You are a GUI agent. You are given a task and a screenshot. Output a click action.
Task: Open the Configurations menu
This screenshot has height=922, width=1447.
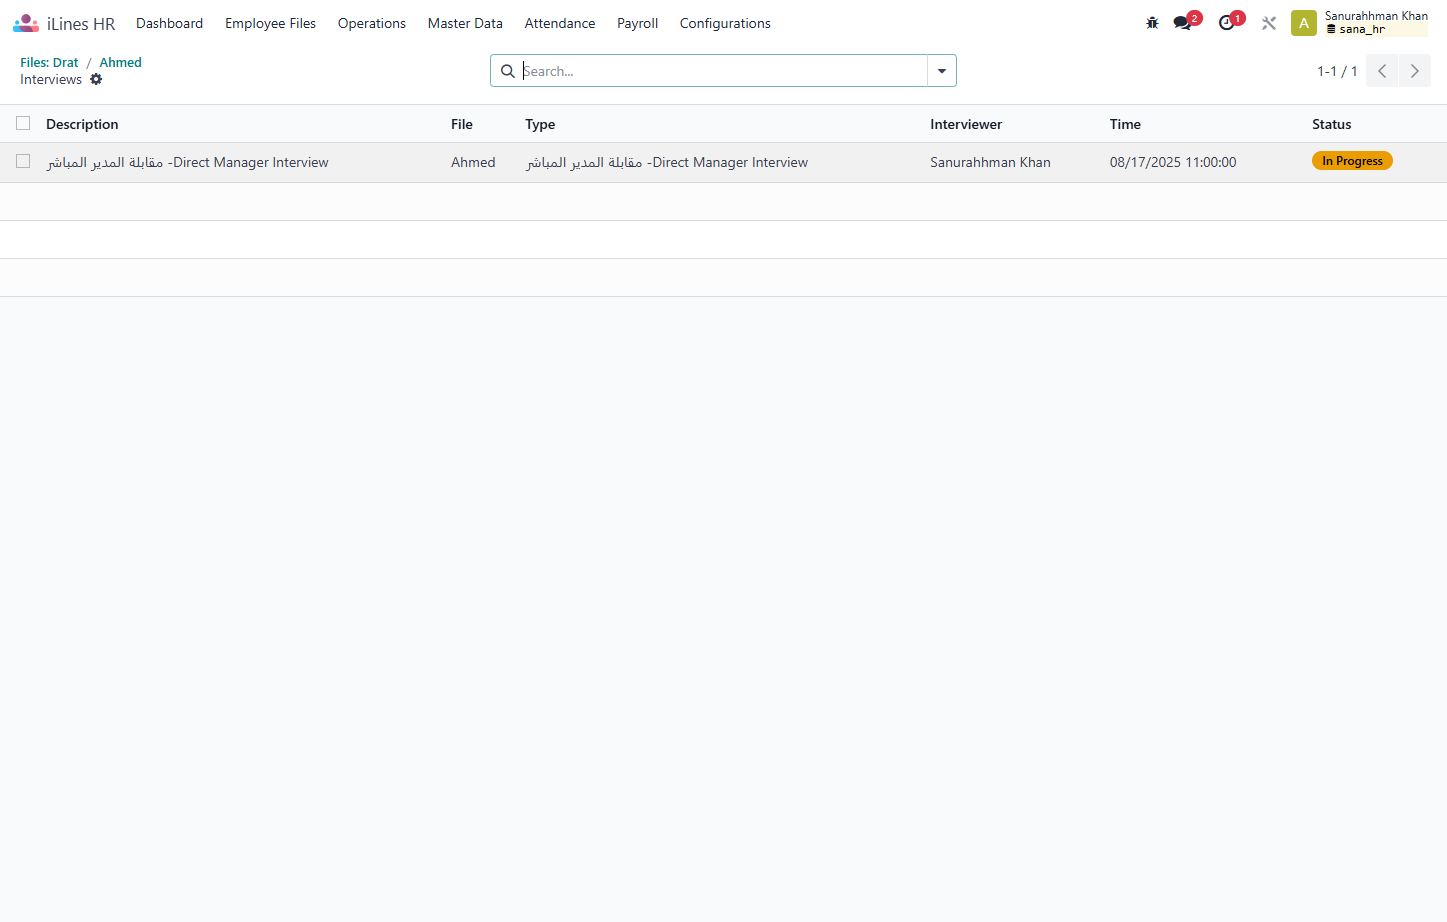[x=725, y=23]
